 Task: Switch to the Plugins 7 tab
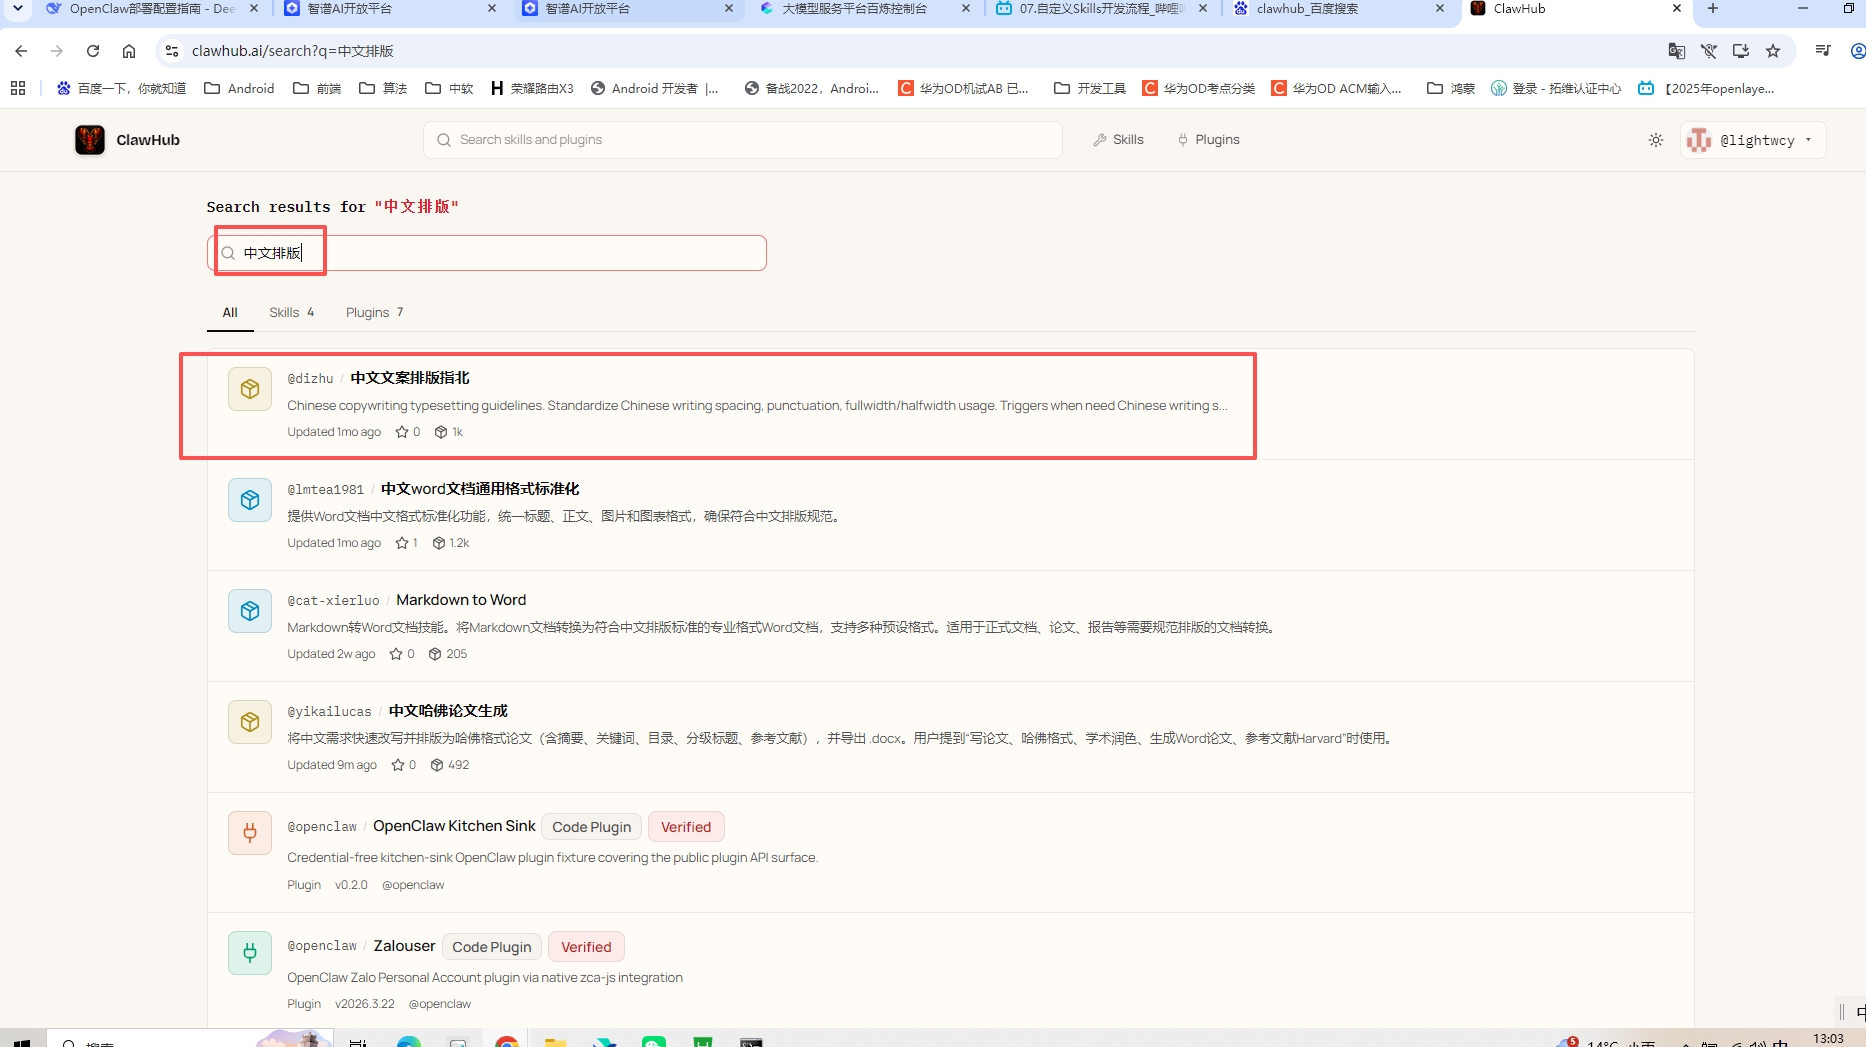pyautogui.click(x=375, y=313)
